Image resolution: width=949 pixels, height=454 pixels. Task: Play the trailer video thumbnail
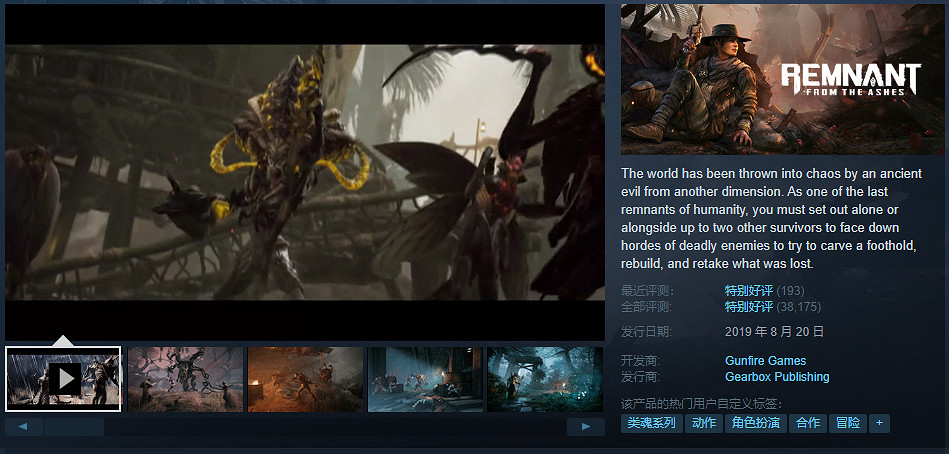point(63,379)
